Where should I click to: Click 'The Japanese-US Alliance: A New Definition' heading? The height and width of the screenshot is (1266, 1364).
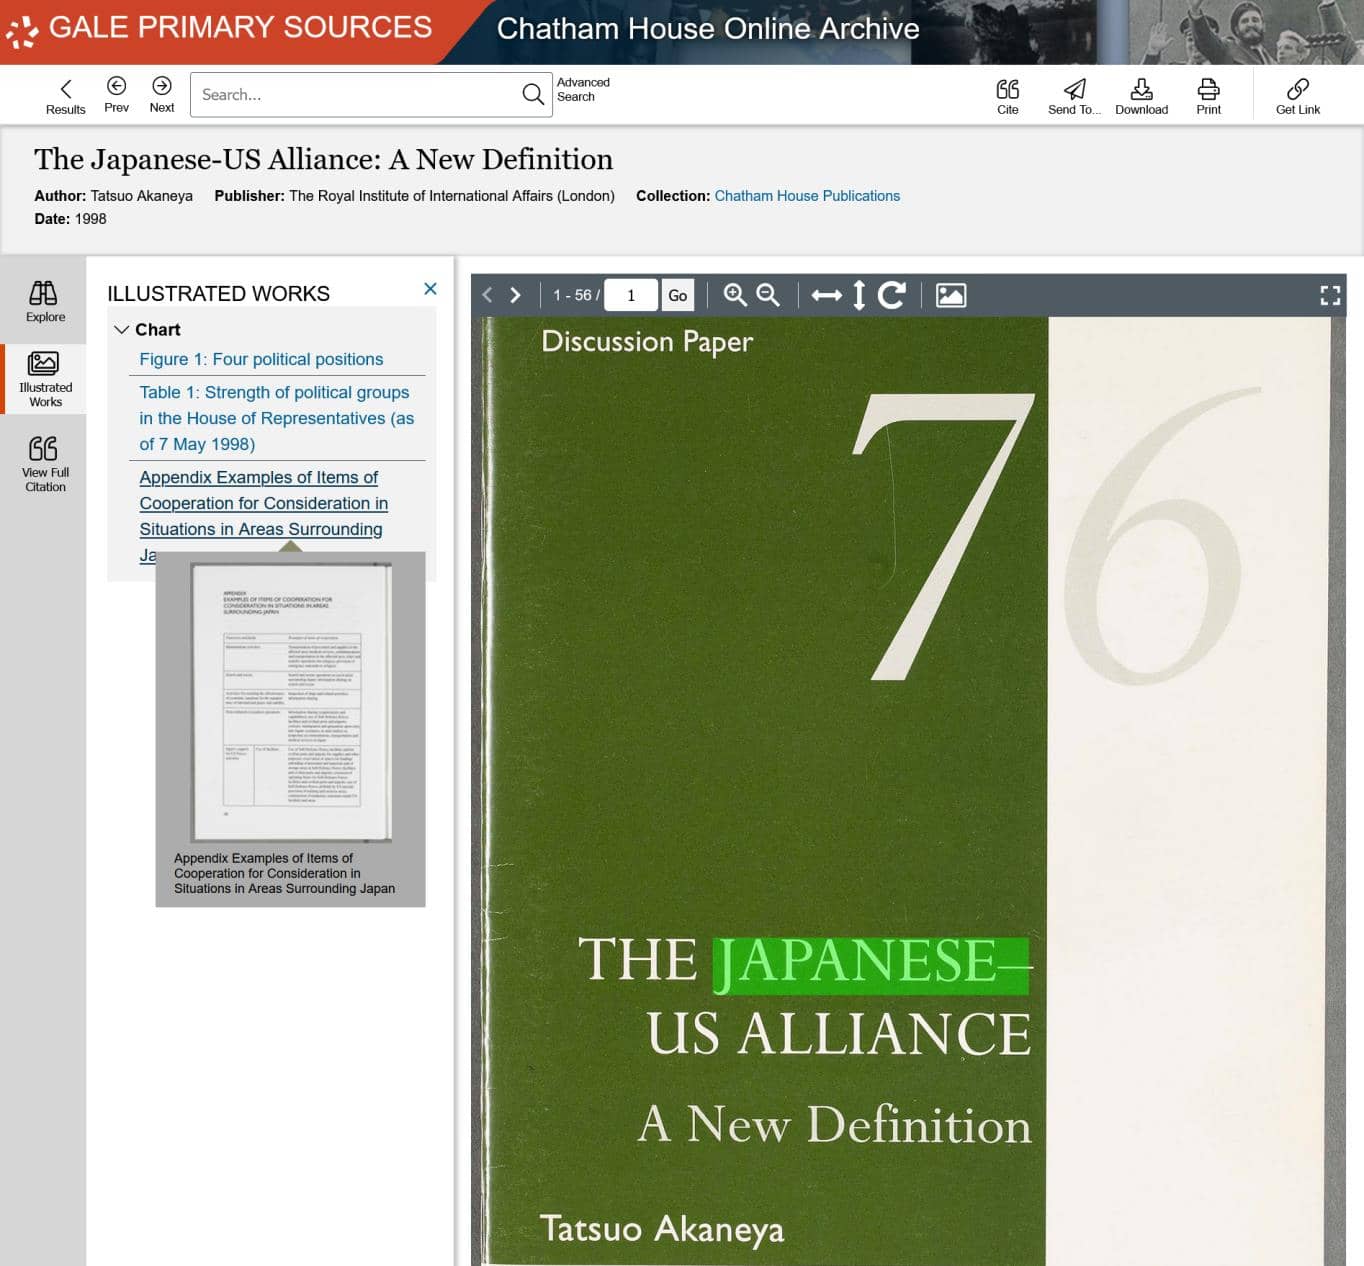[323, 159]
